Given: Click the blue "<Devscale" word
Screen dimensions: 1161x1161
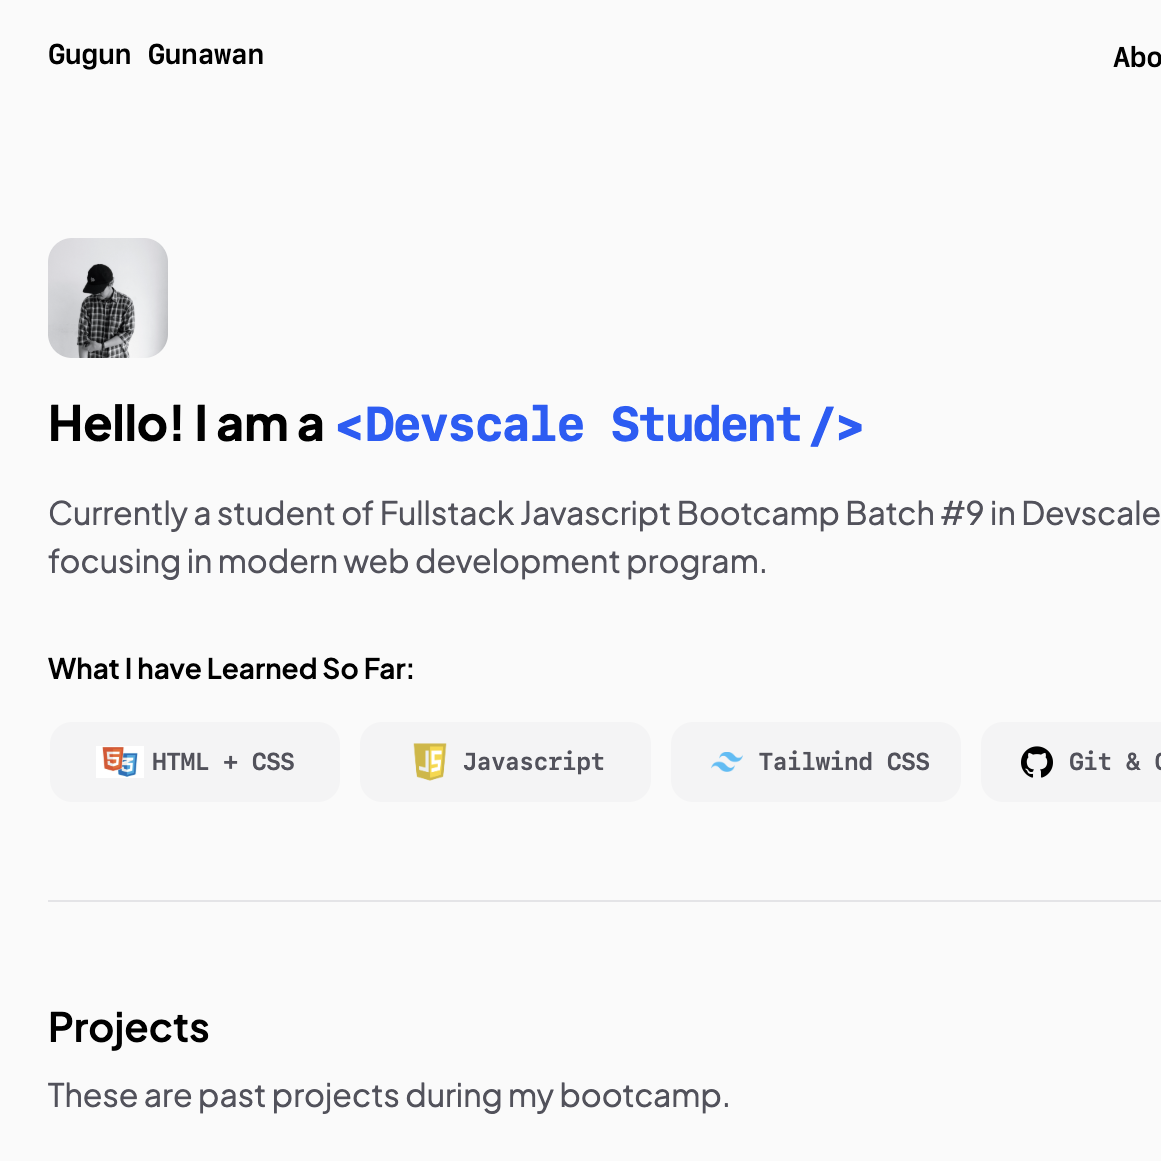Looking at the screenshot, I should pyautogui.click(x=460, y=425).
